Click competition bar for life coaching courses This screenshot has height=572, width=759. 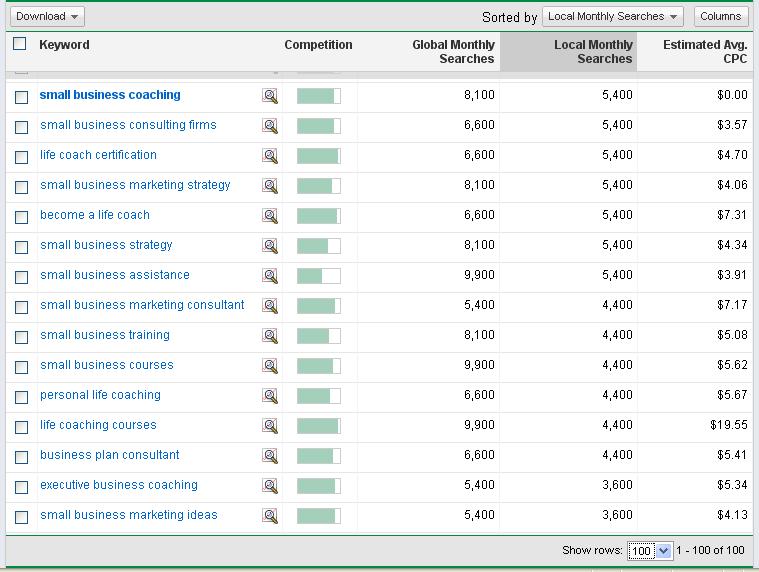tap(319, 426)
